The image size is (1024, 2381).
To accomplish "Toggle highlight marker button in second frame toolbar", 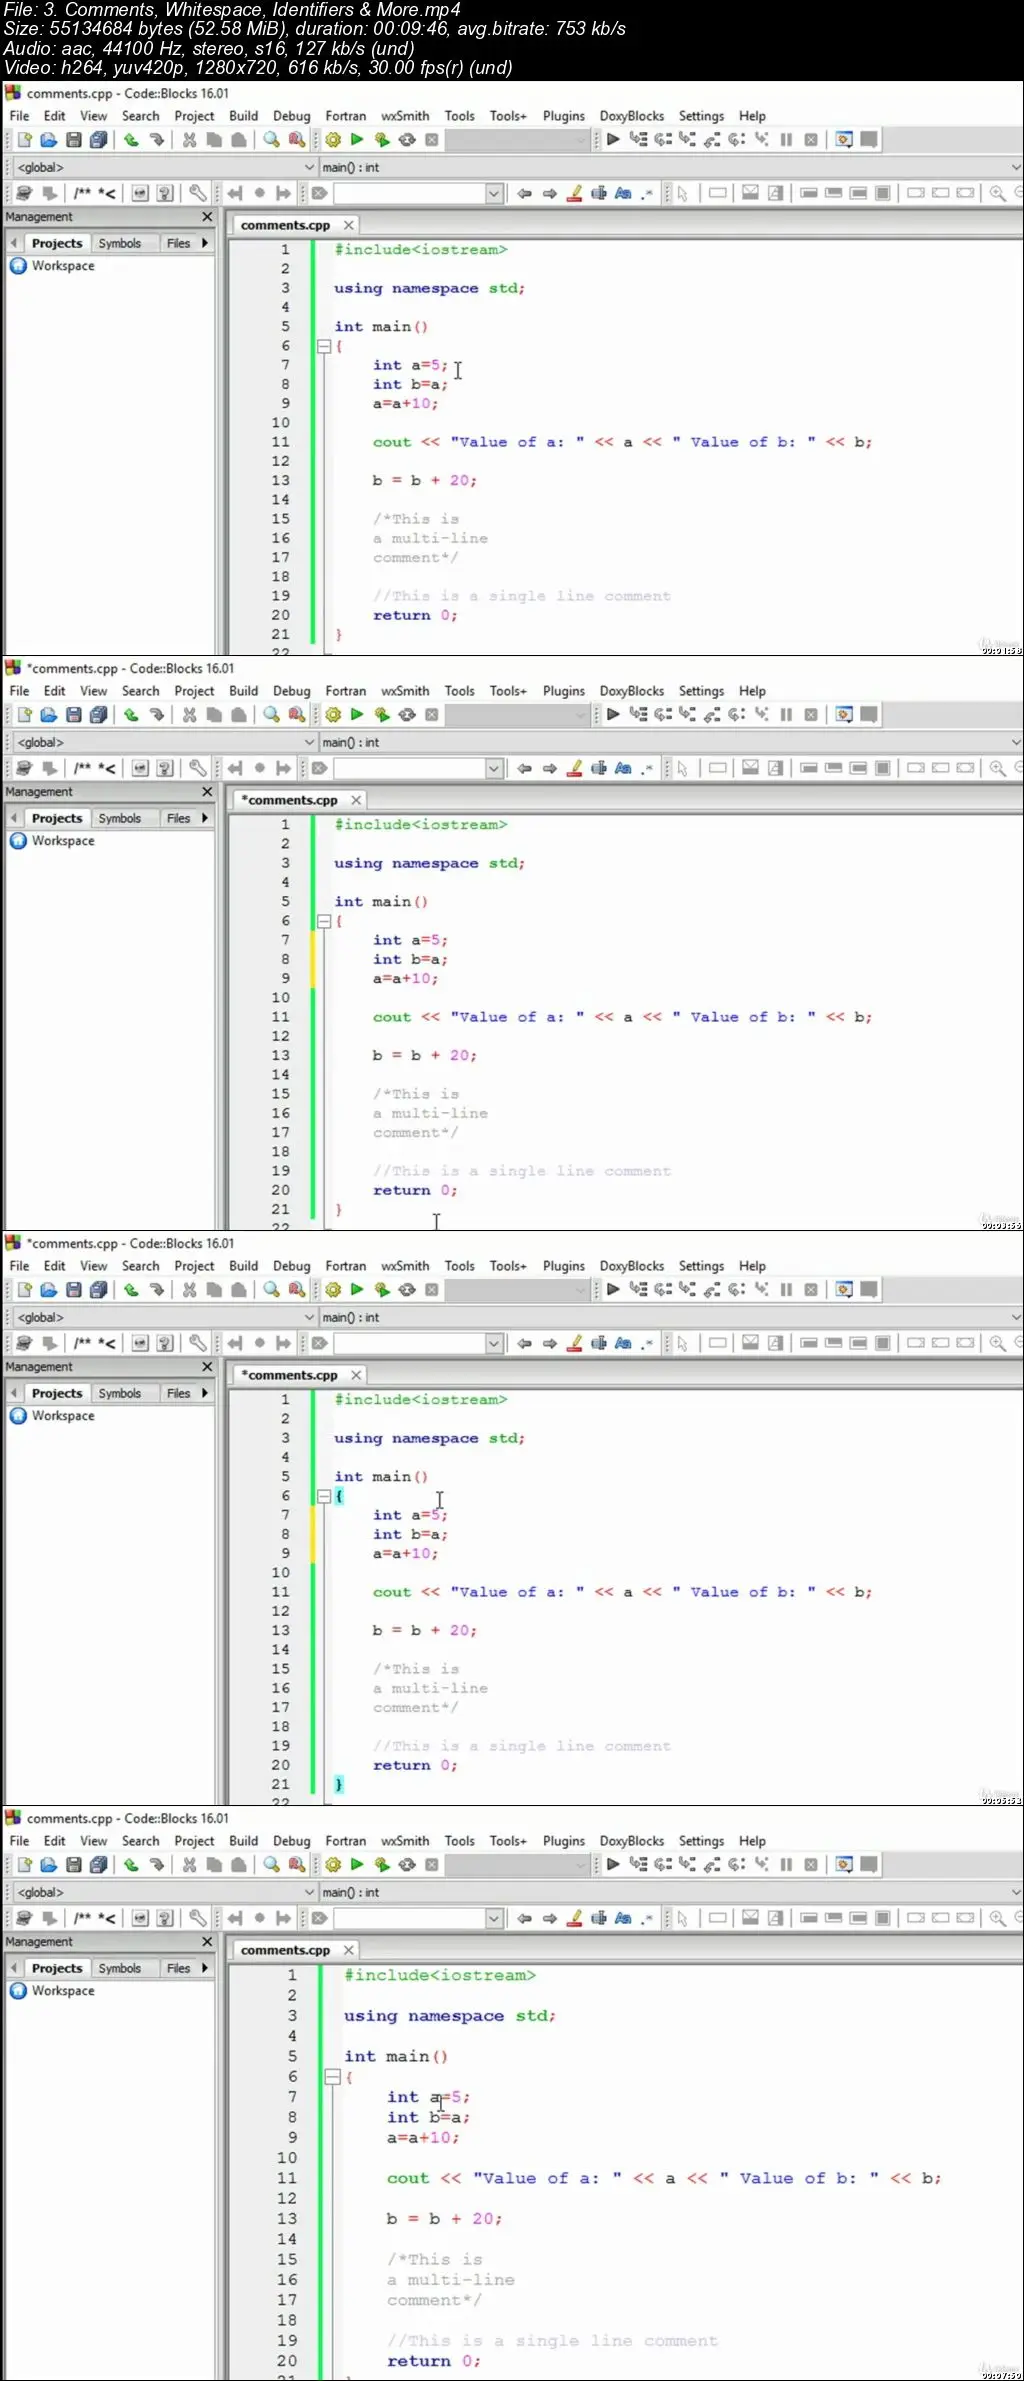I will point(574,768).
